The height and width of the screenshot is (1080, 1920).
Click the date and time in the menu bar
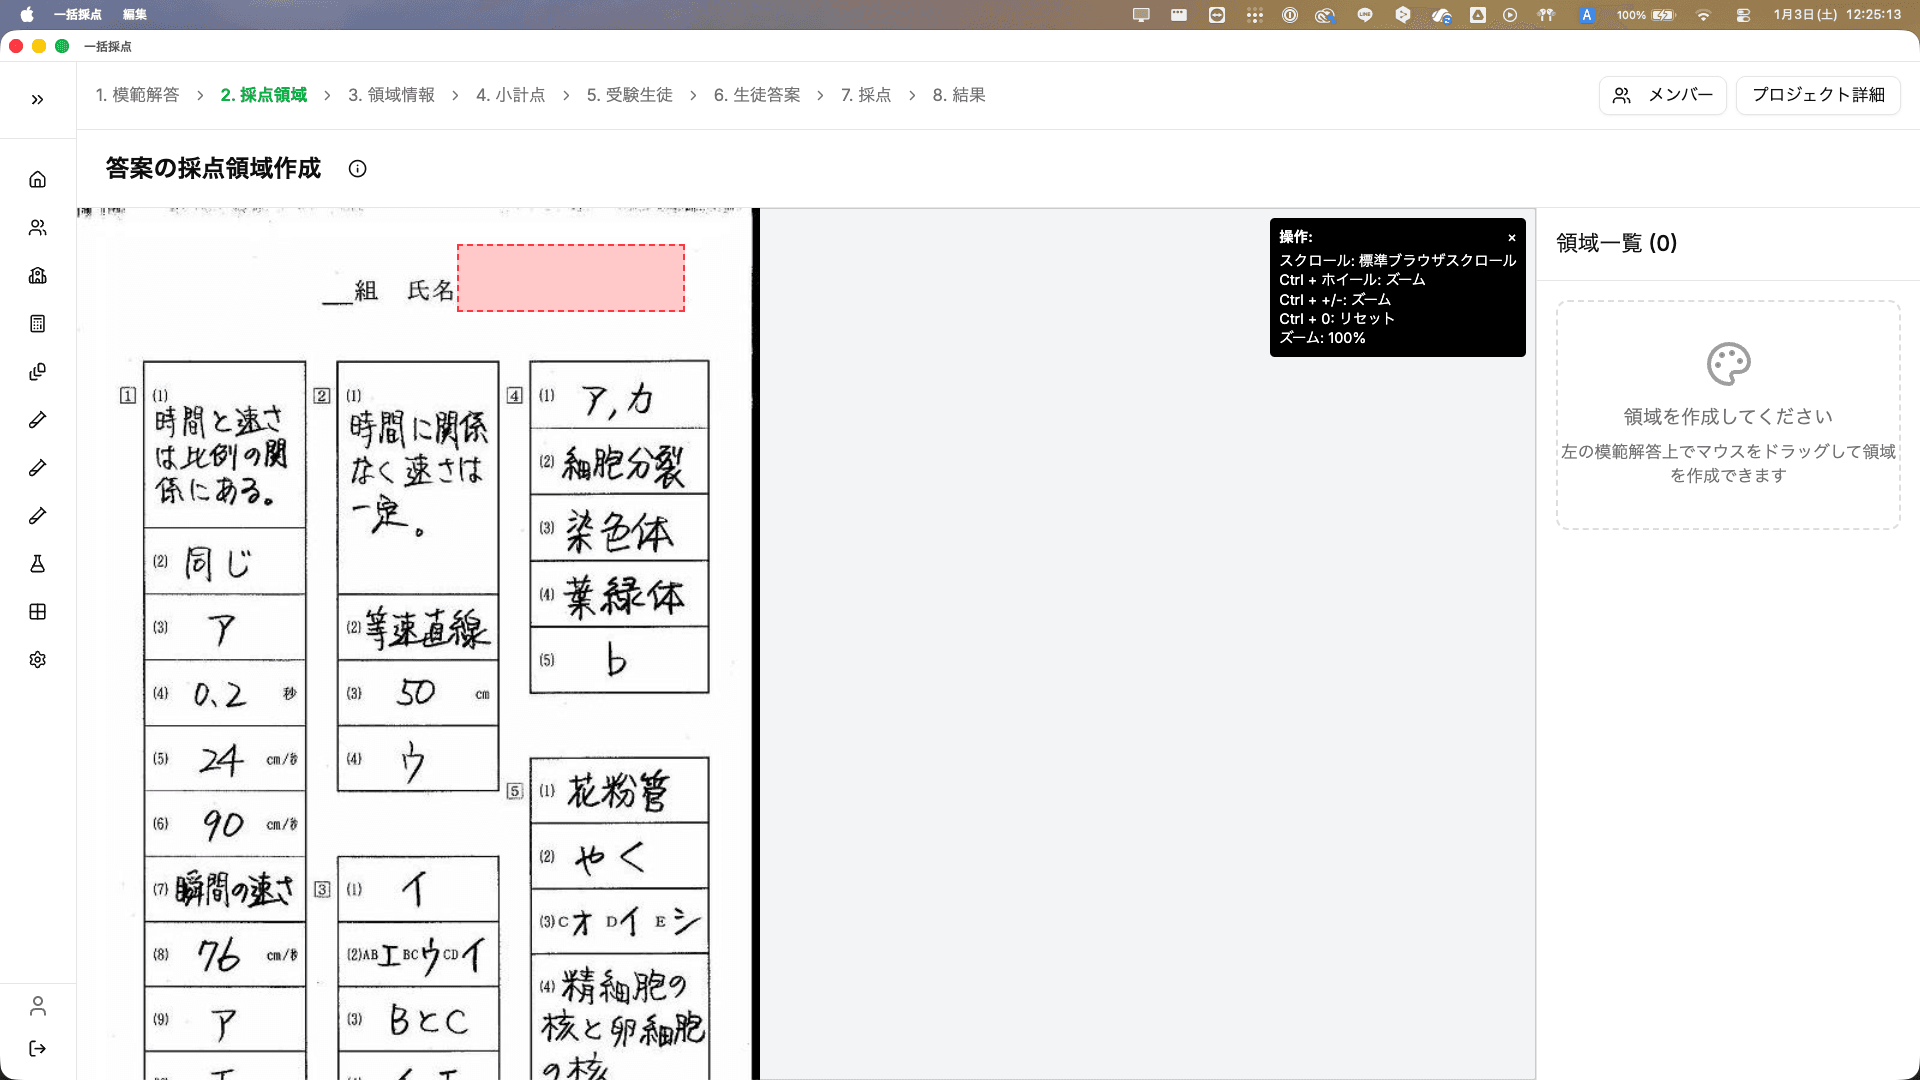(1837, 15)
